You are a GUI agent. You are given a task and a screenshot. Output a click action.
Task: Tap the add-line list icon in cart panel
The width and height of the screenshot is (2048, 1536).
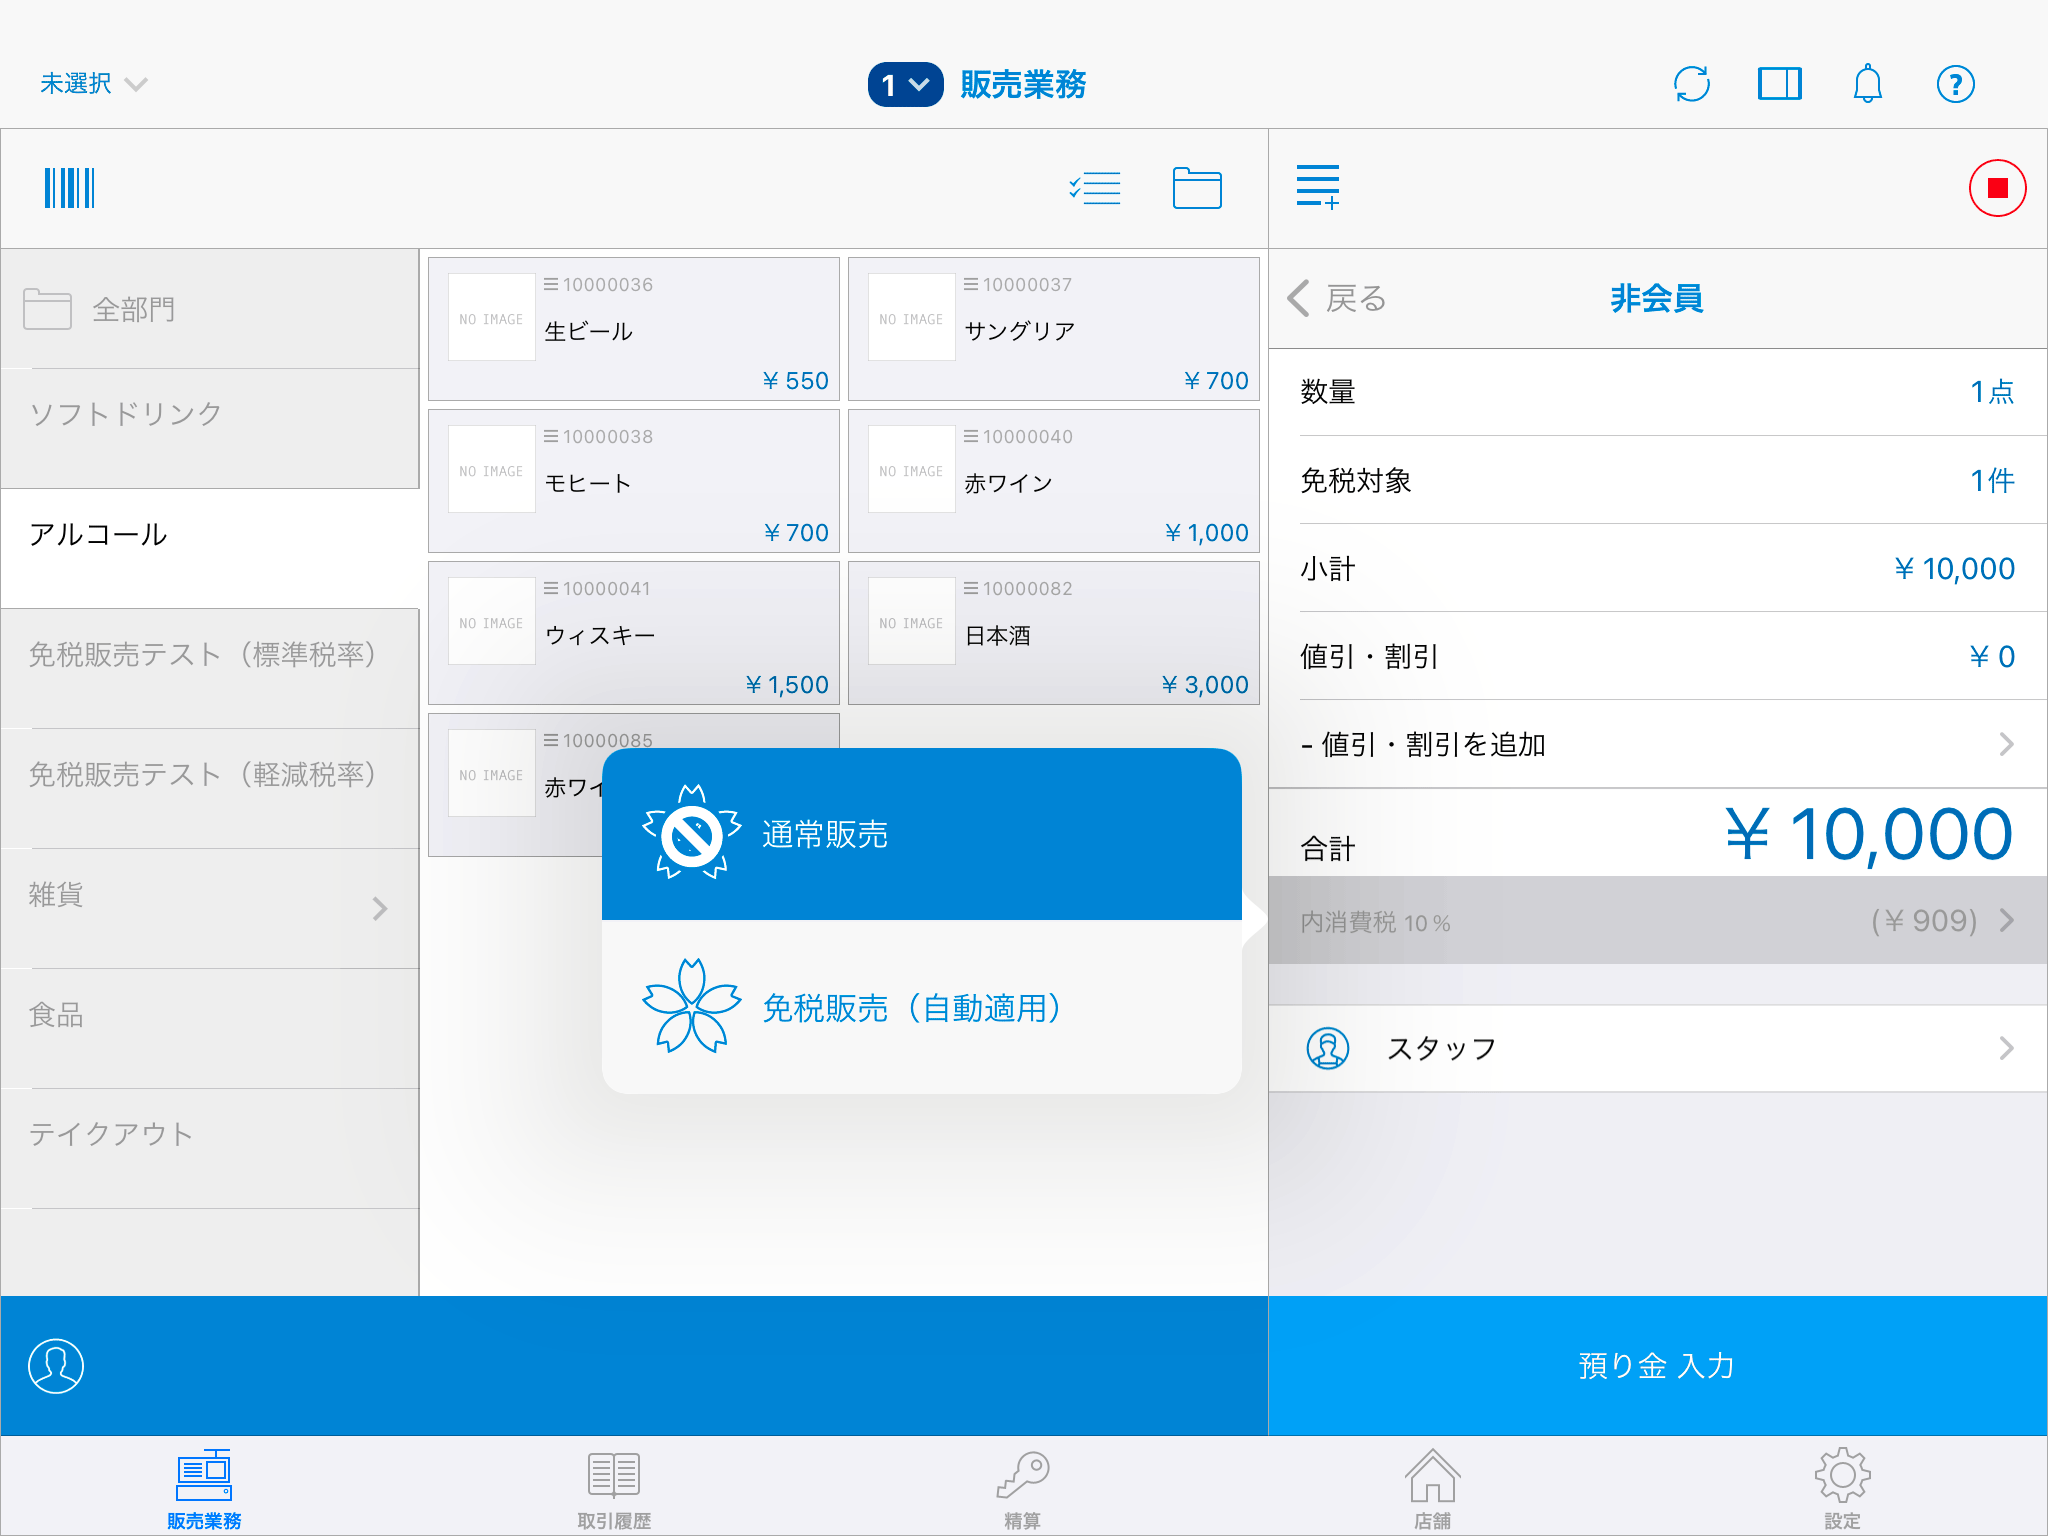pyautogui.click(x=1318, y=187)
